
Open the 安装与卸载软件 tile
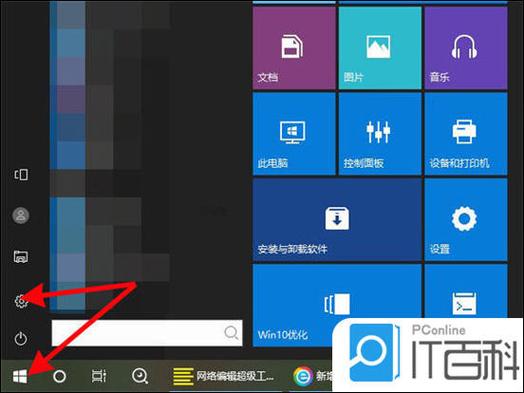337,220
